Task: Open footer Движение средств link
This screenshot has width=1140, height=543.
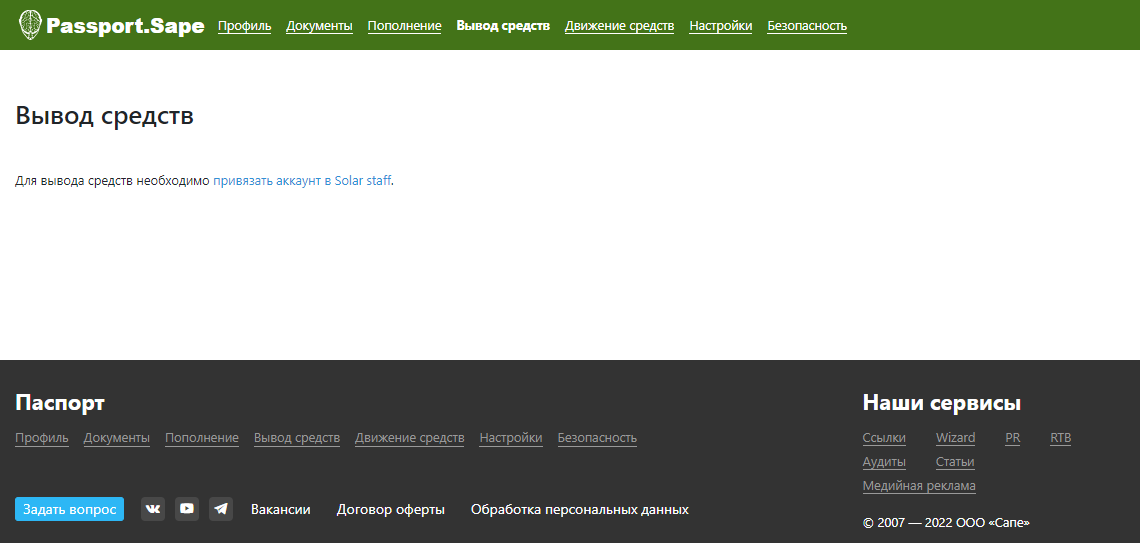Action: [x=409, y=438]
